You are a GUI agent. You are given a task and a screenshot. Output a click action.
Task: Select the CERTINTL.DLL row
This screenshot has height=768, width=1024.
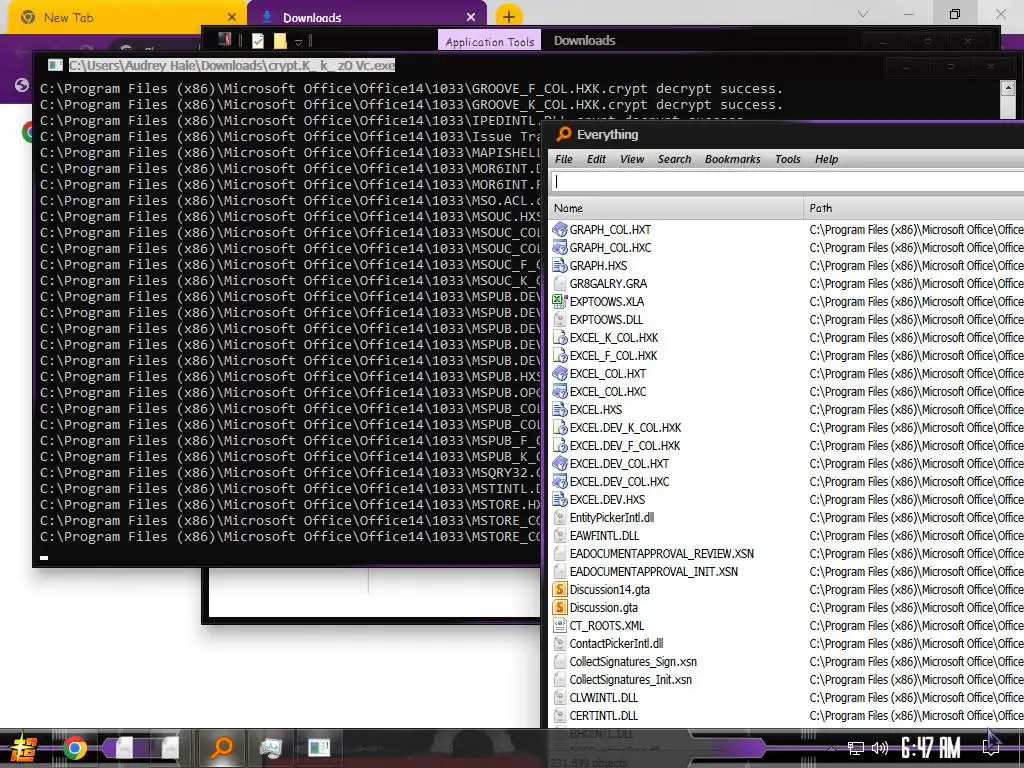tap(786, 716)
